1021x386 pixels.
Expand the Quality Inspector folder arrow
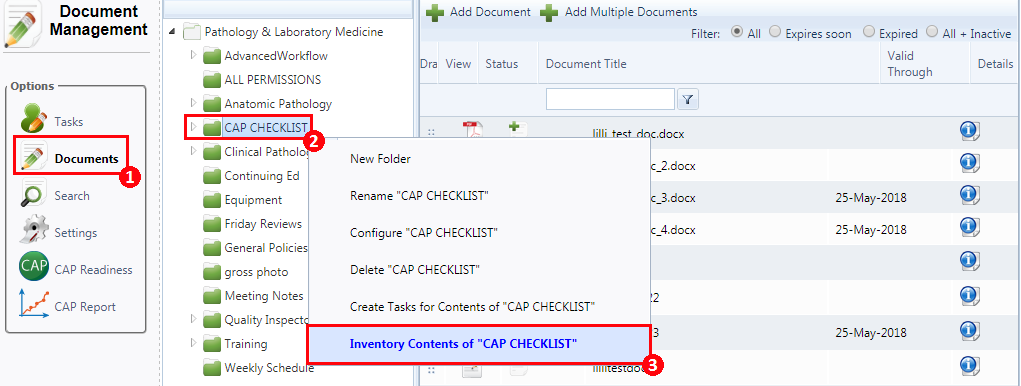click(x=193, y=319)
